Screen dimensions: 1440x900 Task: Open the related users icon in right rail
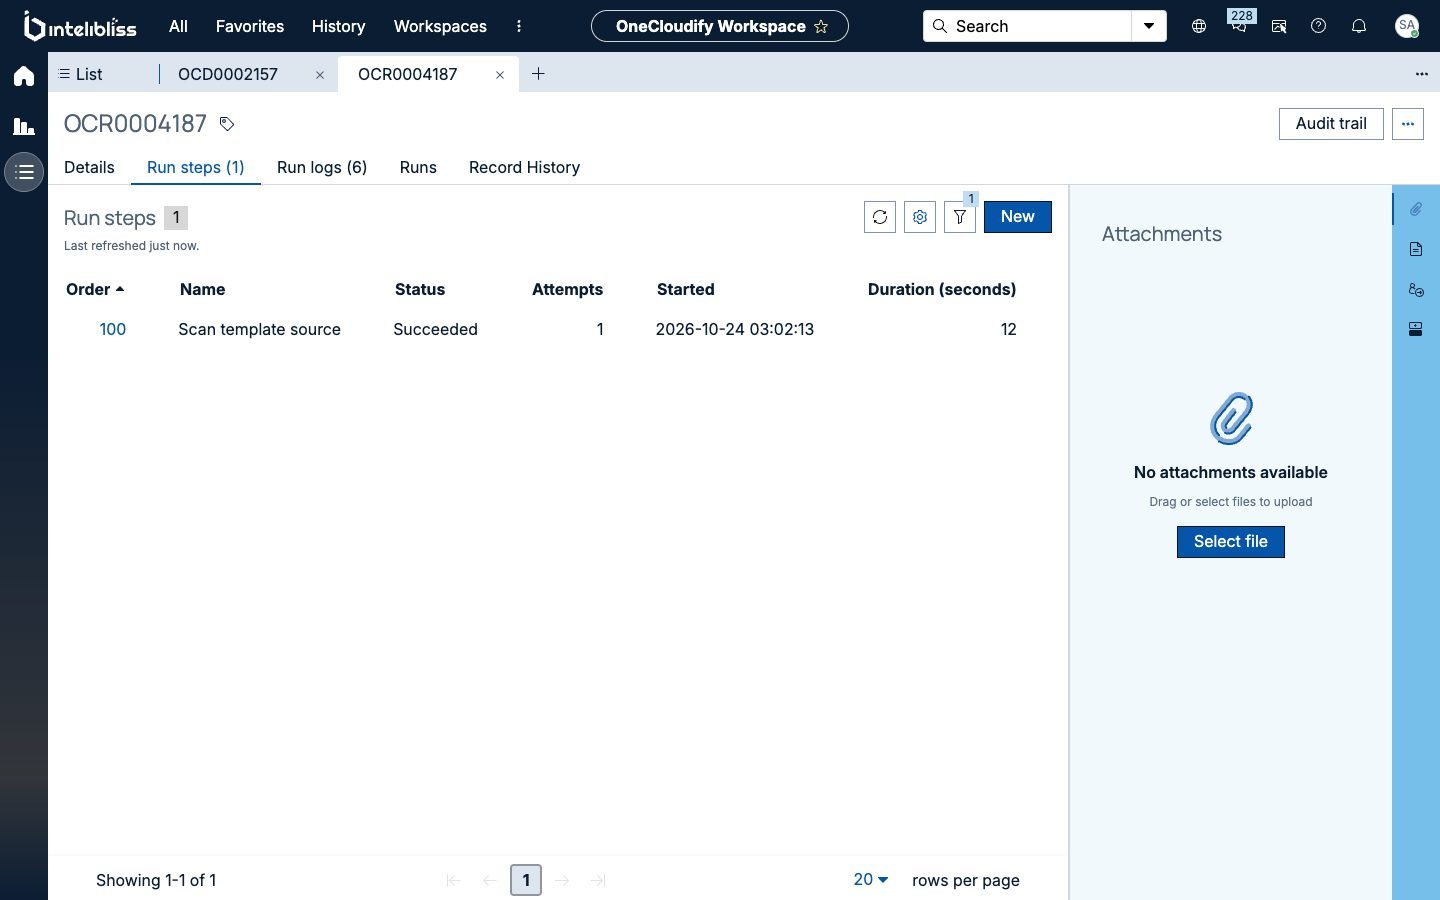[x=1416, y=289]
